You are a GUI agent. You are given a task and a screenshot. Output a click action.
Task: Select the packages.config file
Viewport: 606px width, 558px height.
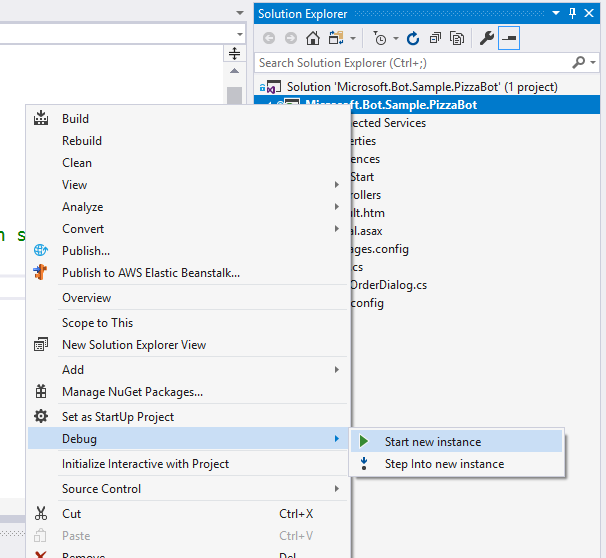pos(380,249)
